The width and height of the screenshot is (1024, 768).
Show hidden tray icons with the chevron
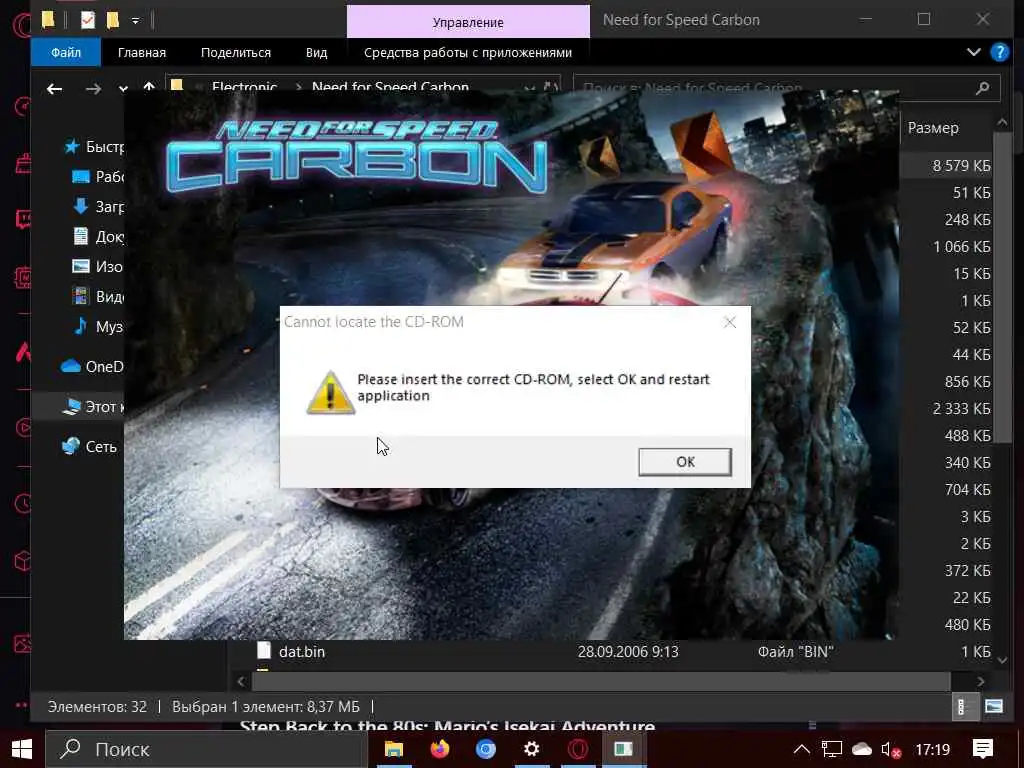[x=801, y=749]
